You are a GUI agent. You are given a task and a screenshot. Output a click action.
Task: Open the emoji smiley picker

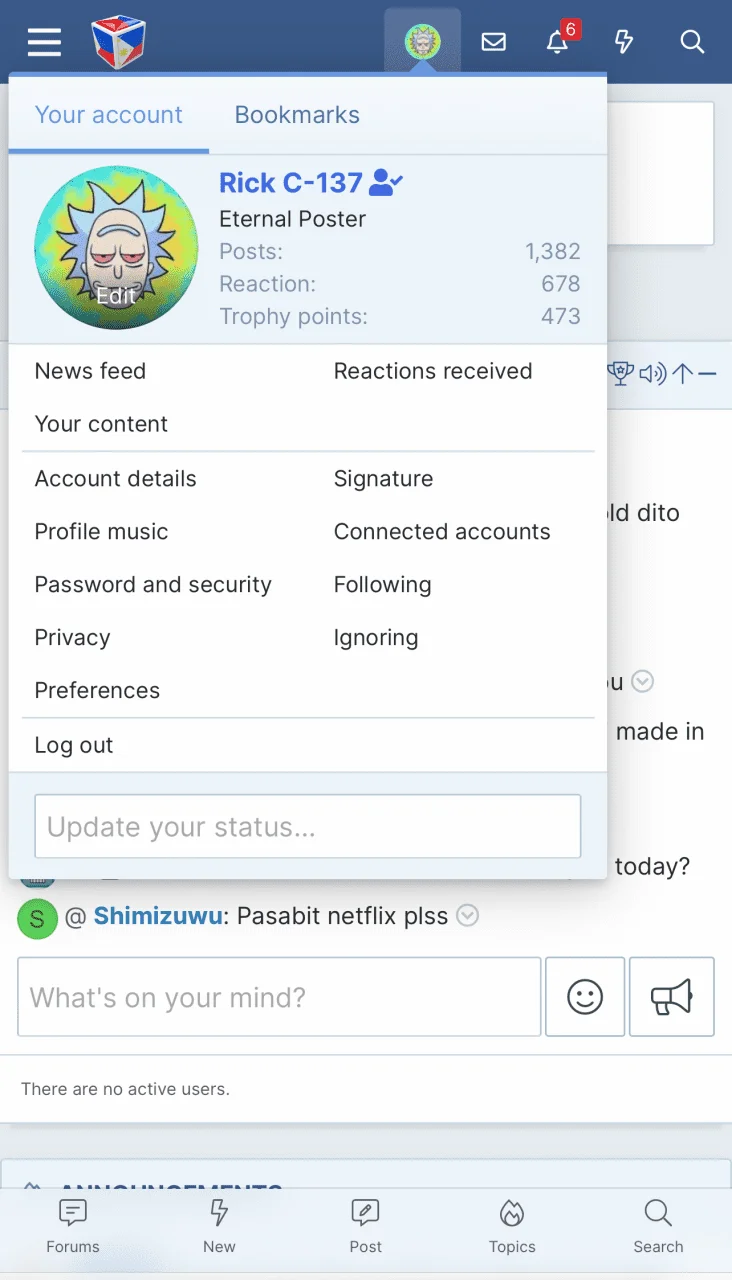point(585,996)
